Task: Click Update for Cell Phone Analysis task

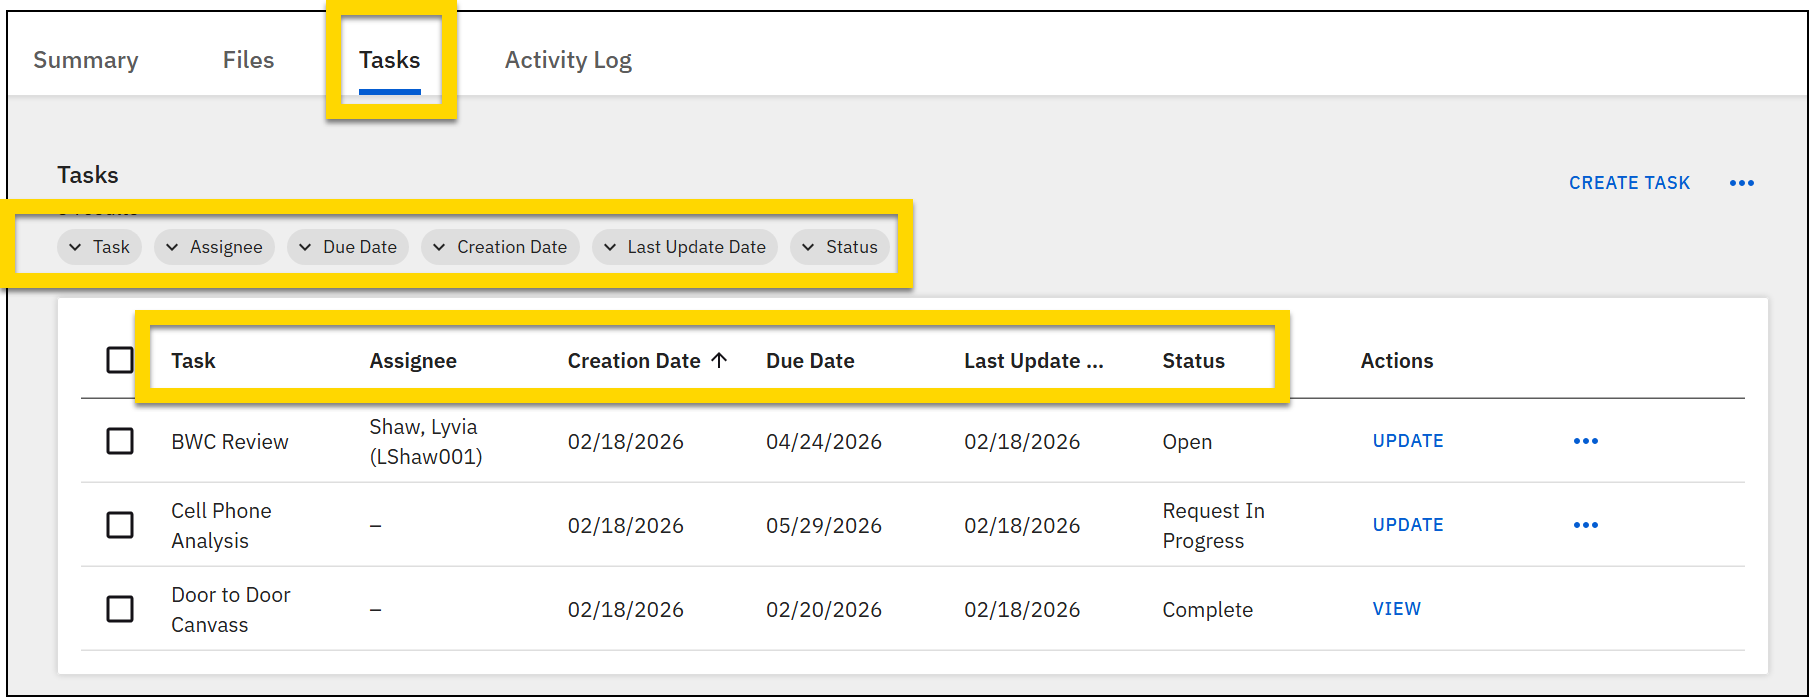Action: click(x=1408, y=525)
